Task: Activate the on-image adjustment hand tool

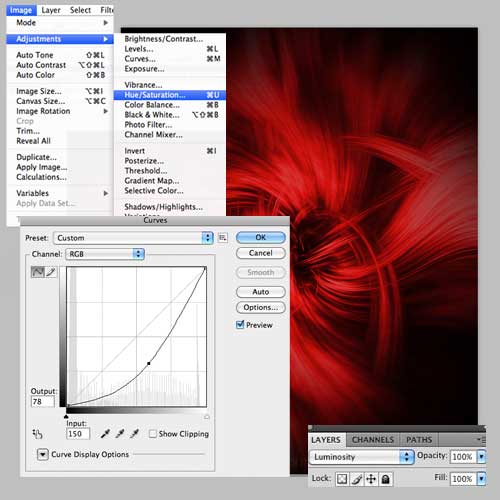Action: 37,434
